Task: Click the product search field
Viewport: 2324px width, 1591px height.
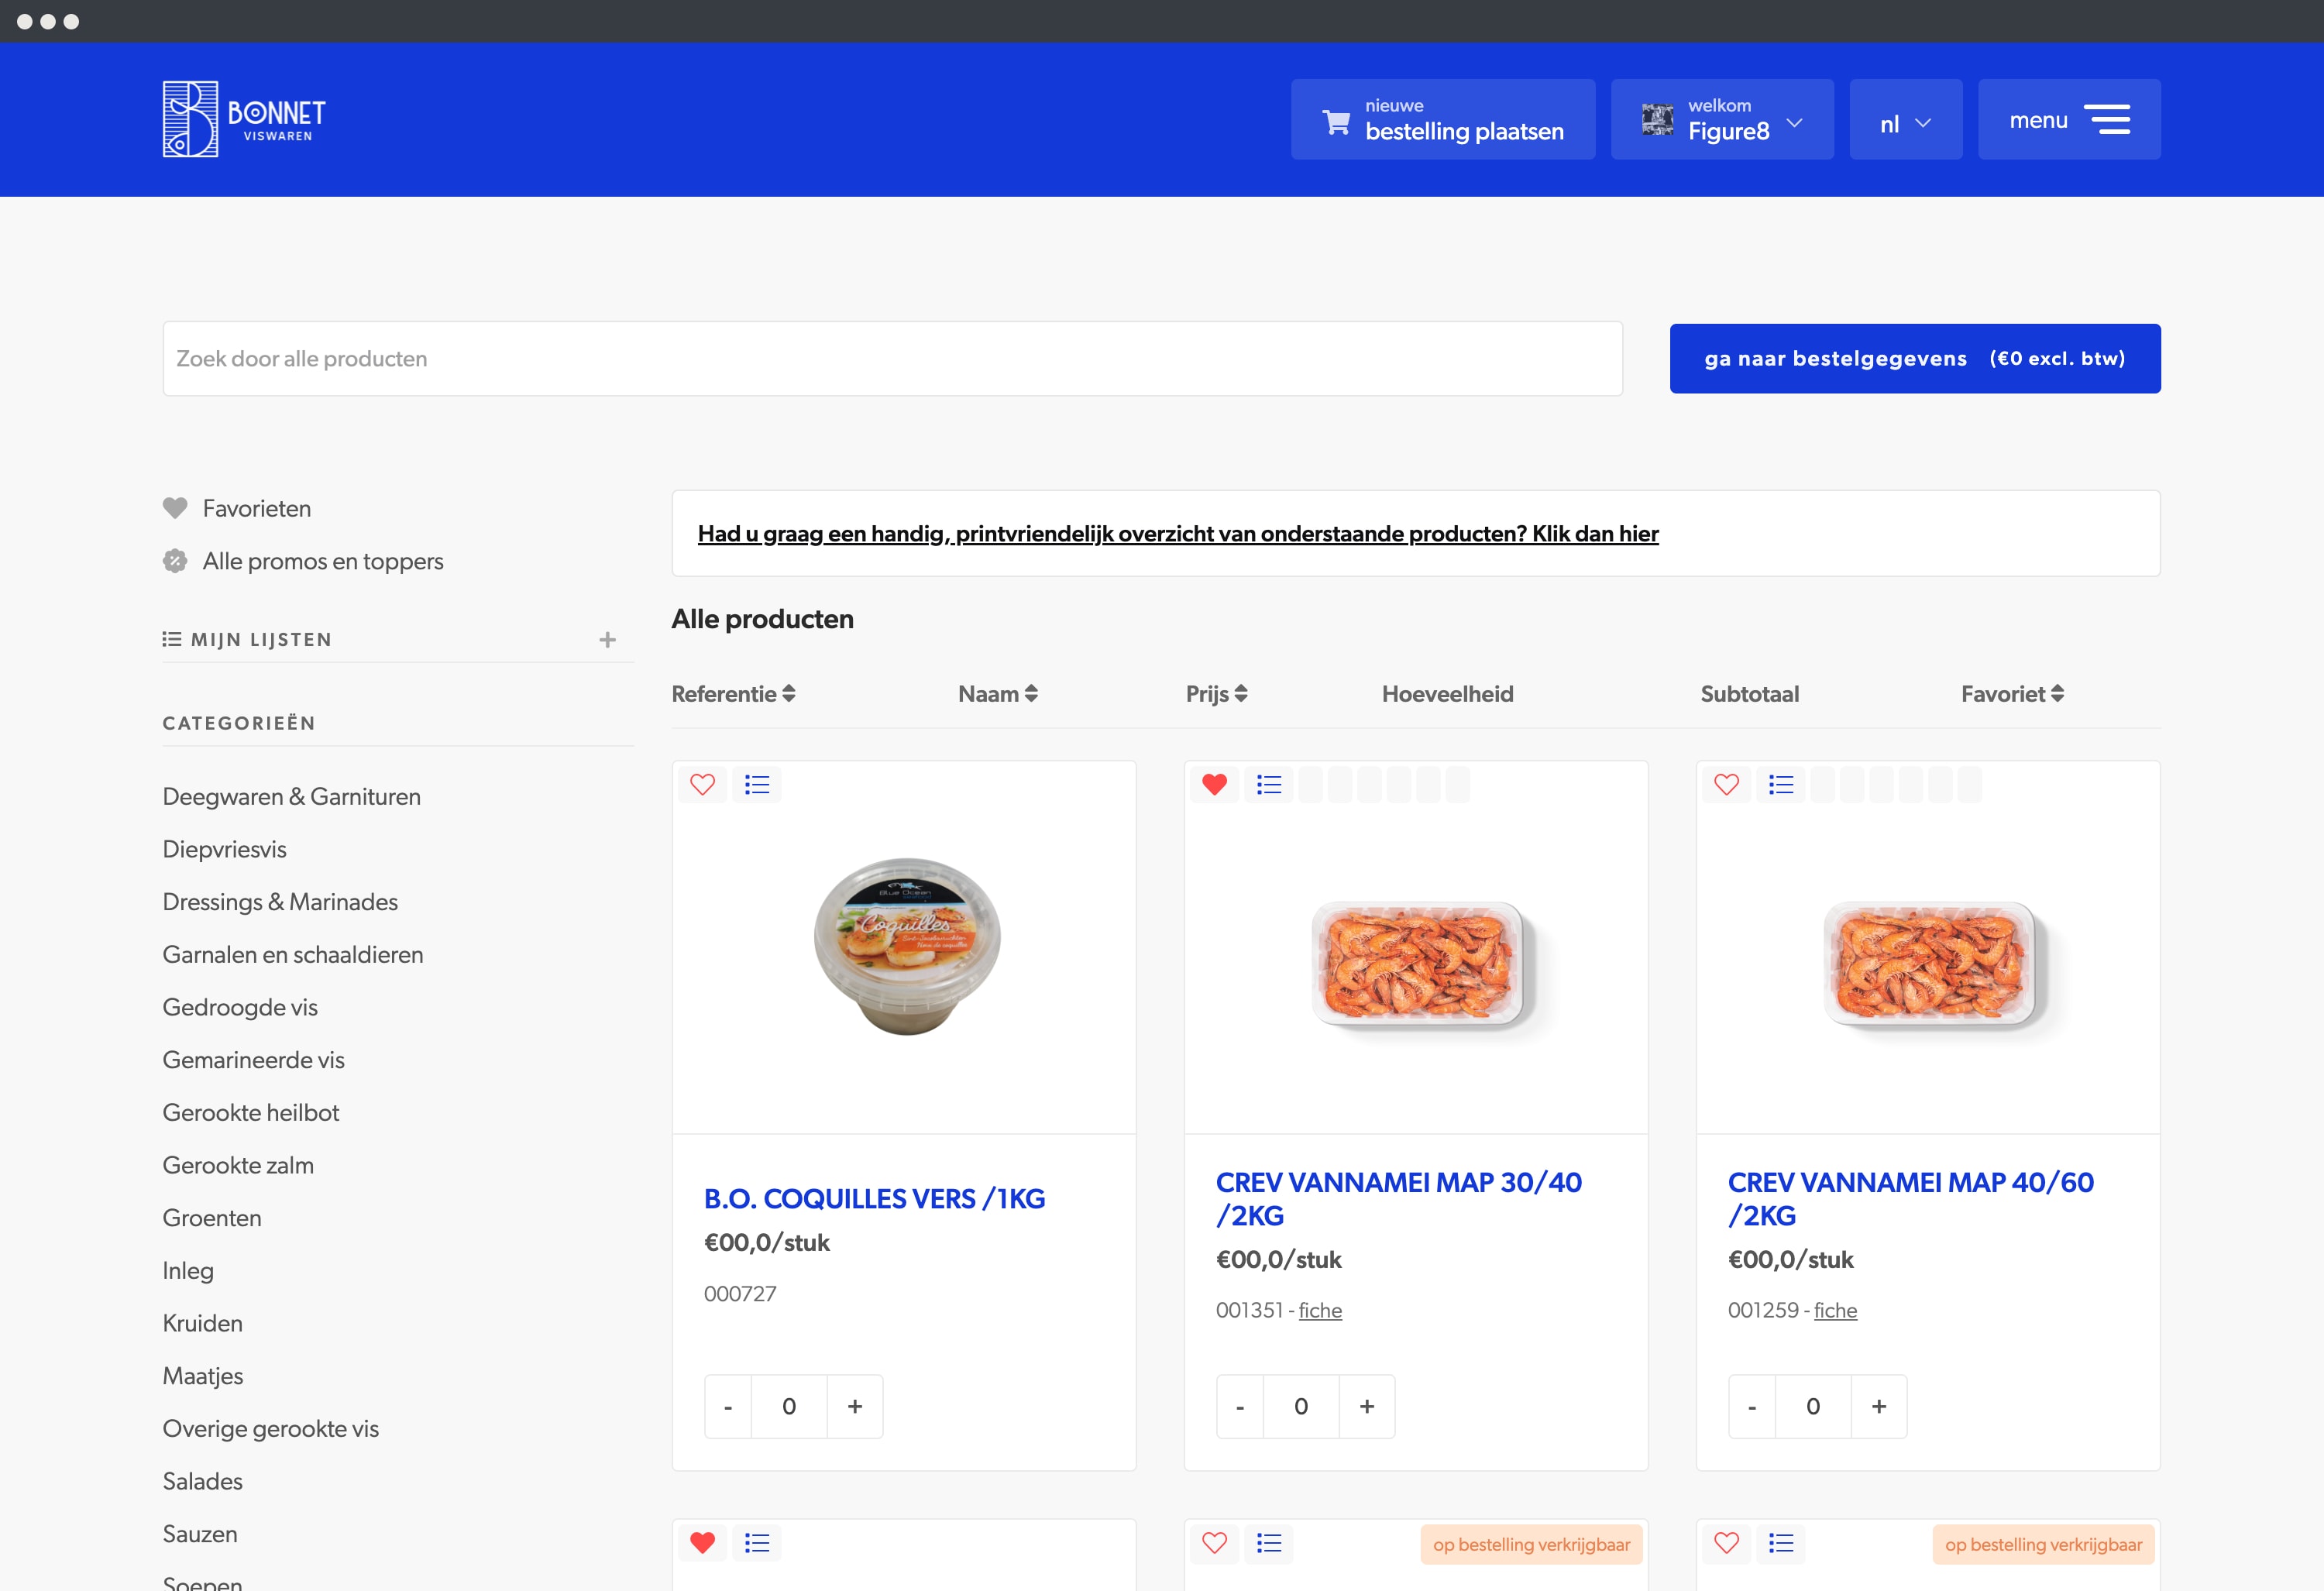Action: pos(892,359)
